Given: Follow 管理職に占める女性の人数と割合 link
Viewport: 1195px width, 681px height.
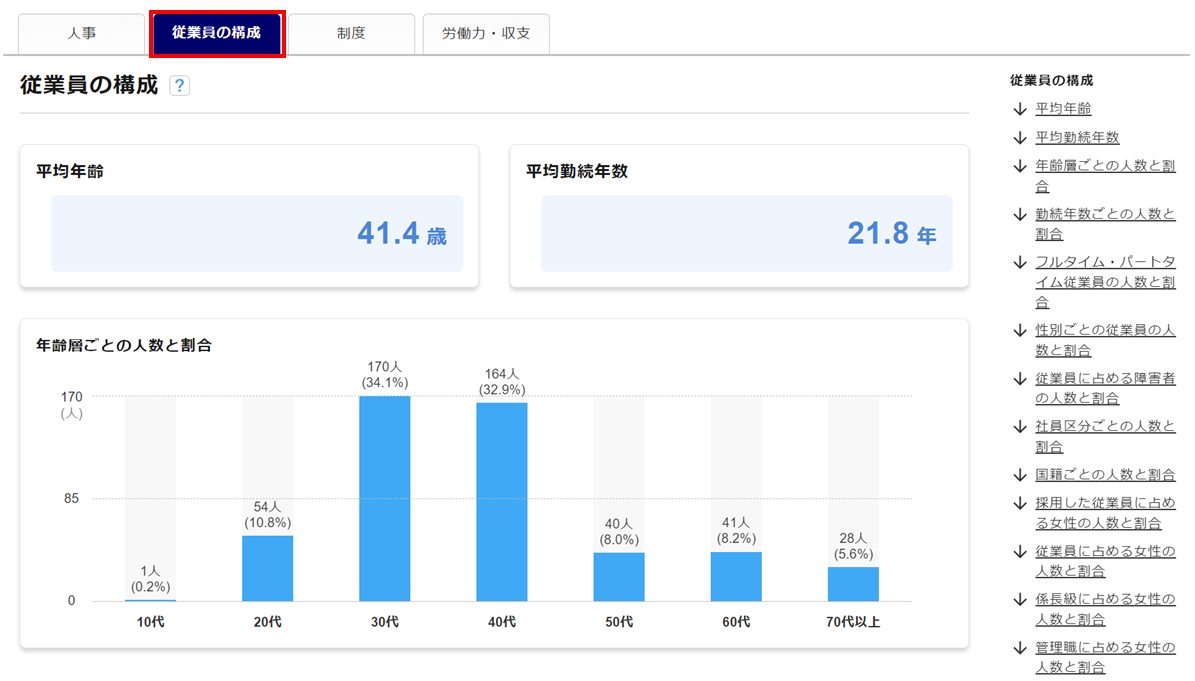Looking at the screenshot, I should click(x=1105, y=657).
